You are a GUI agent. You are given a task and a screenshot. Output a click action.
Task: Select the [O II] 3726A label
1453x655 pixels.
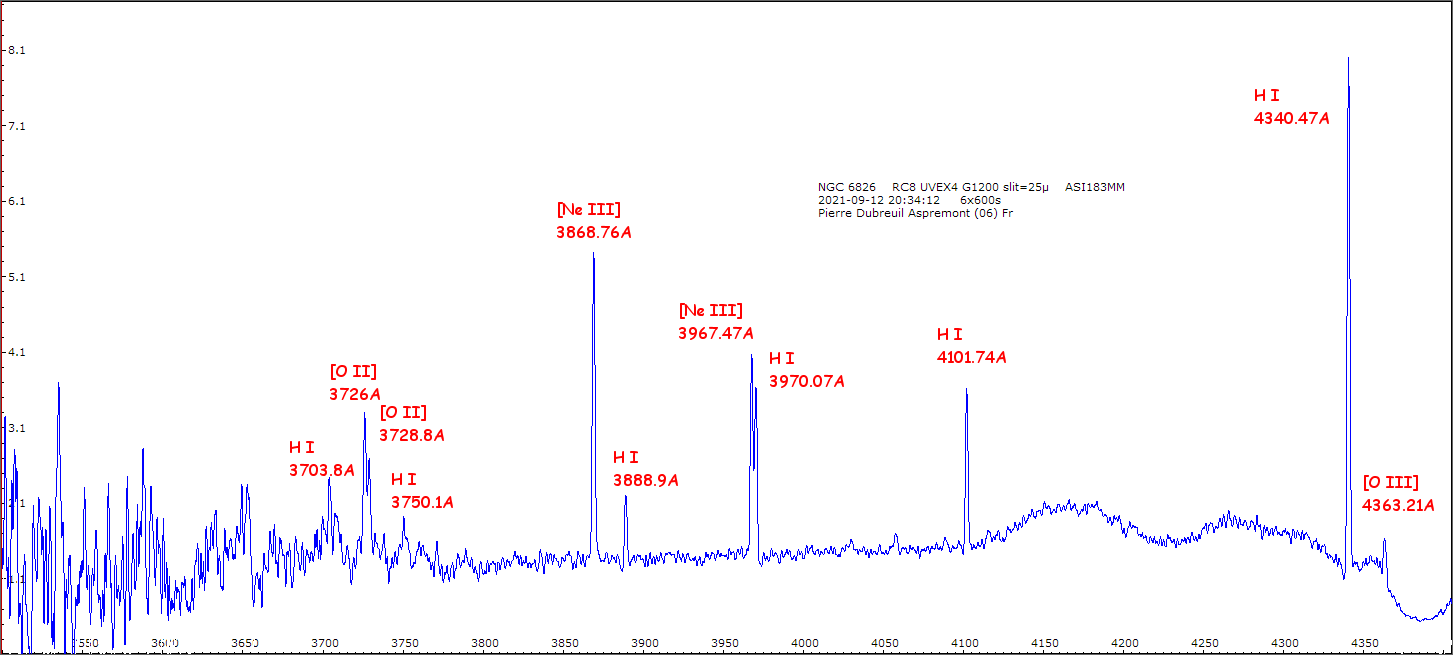354,383
